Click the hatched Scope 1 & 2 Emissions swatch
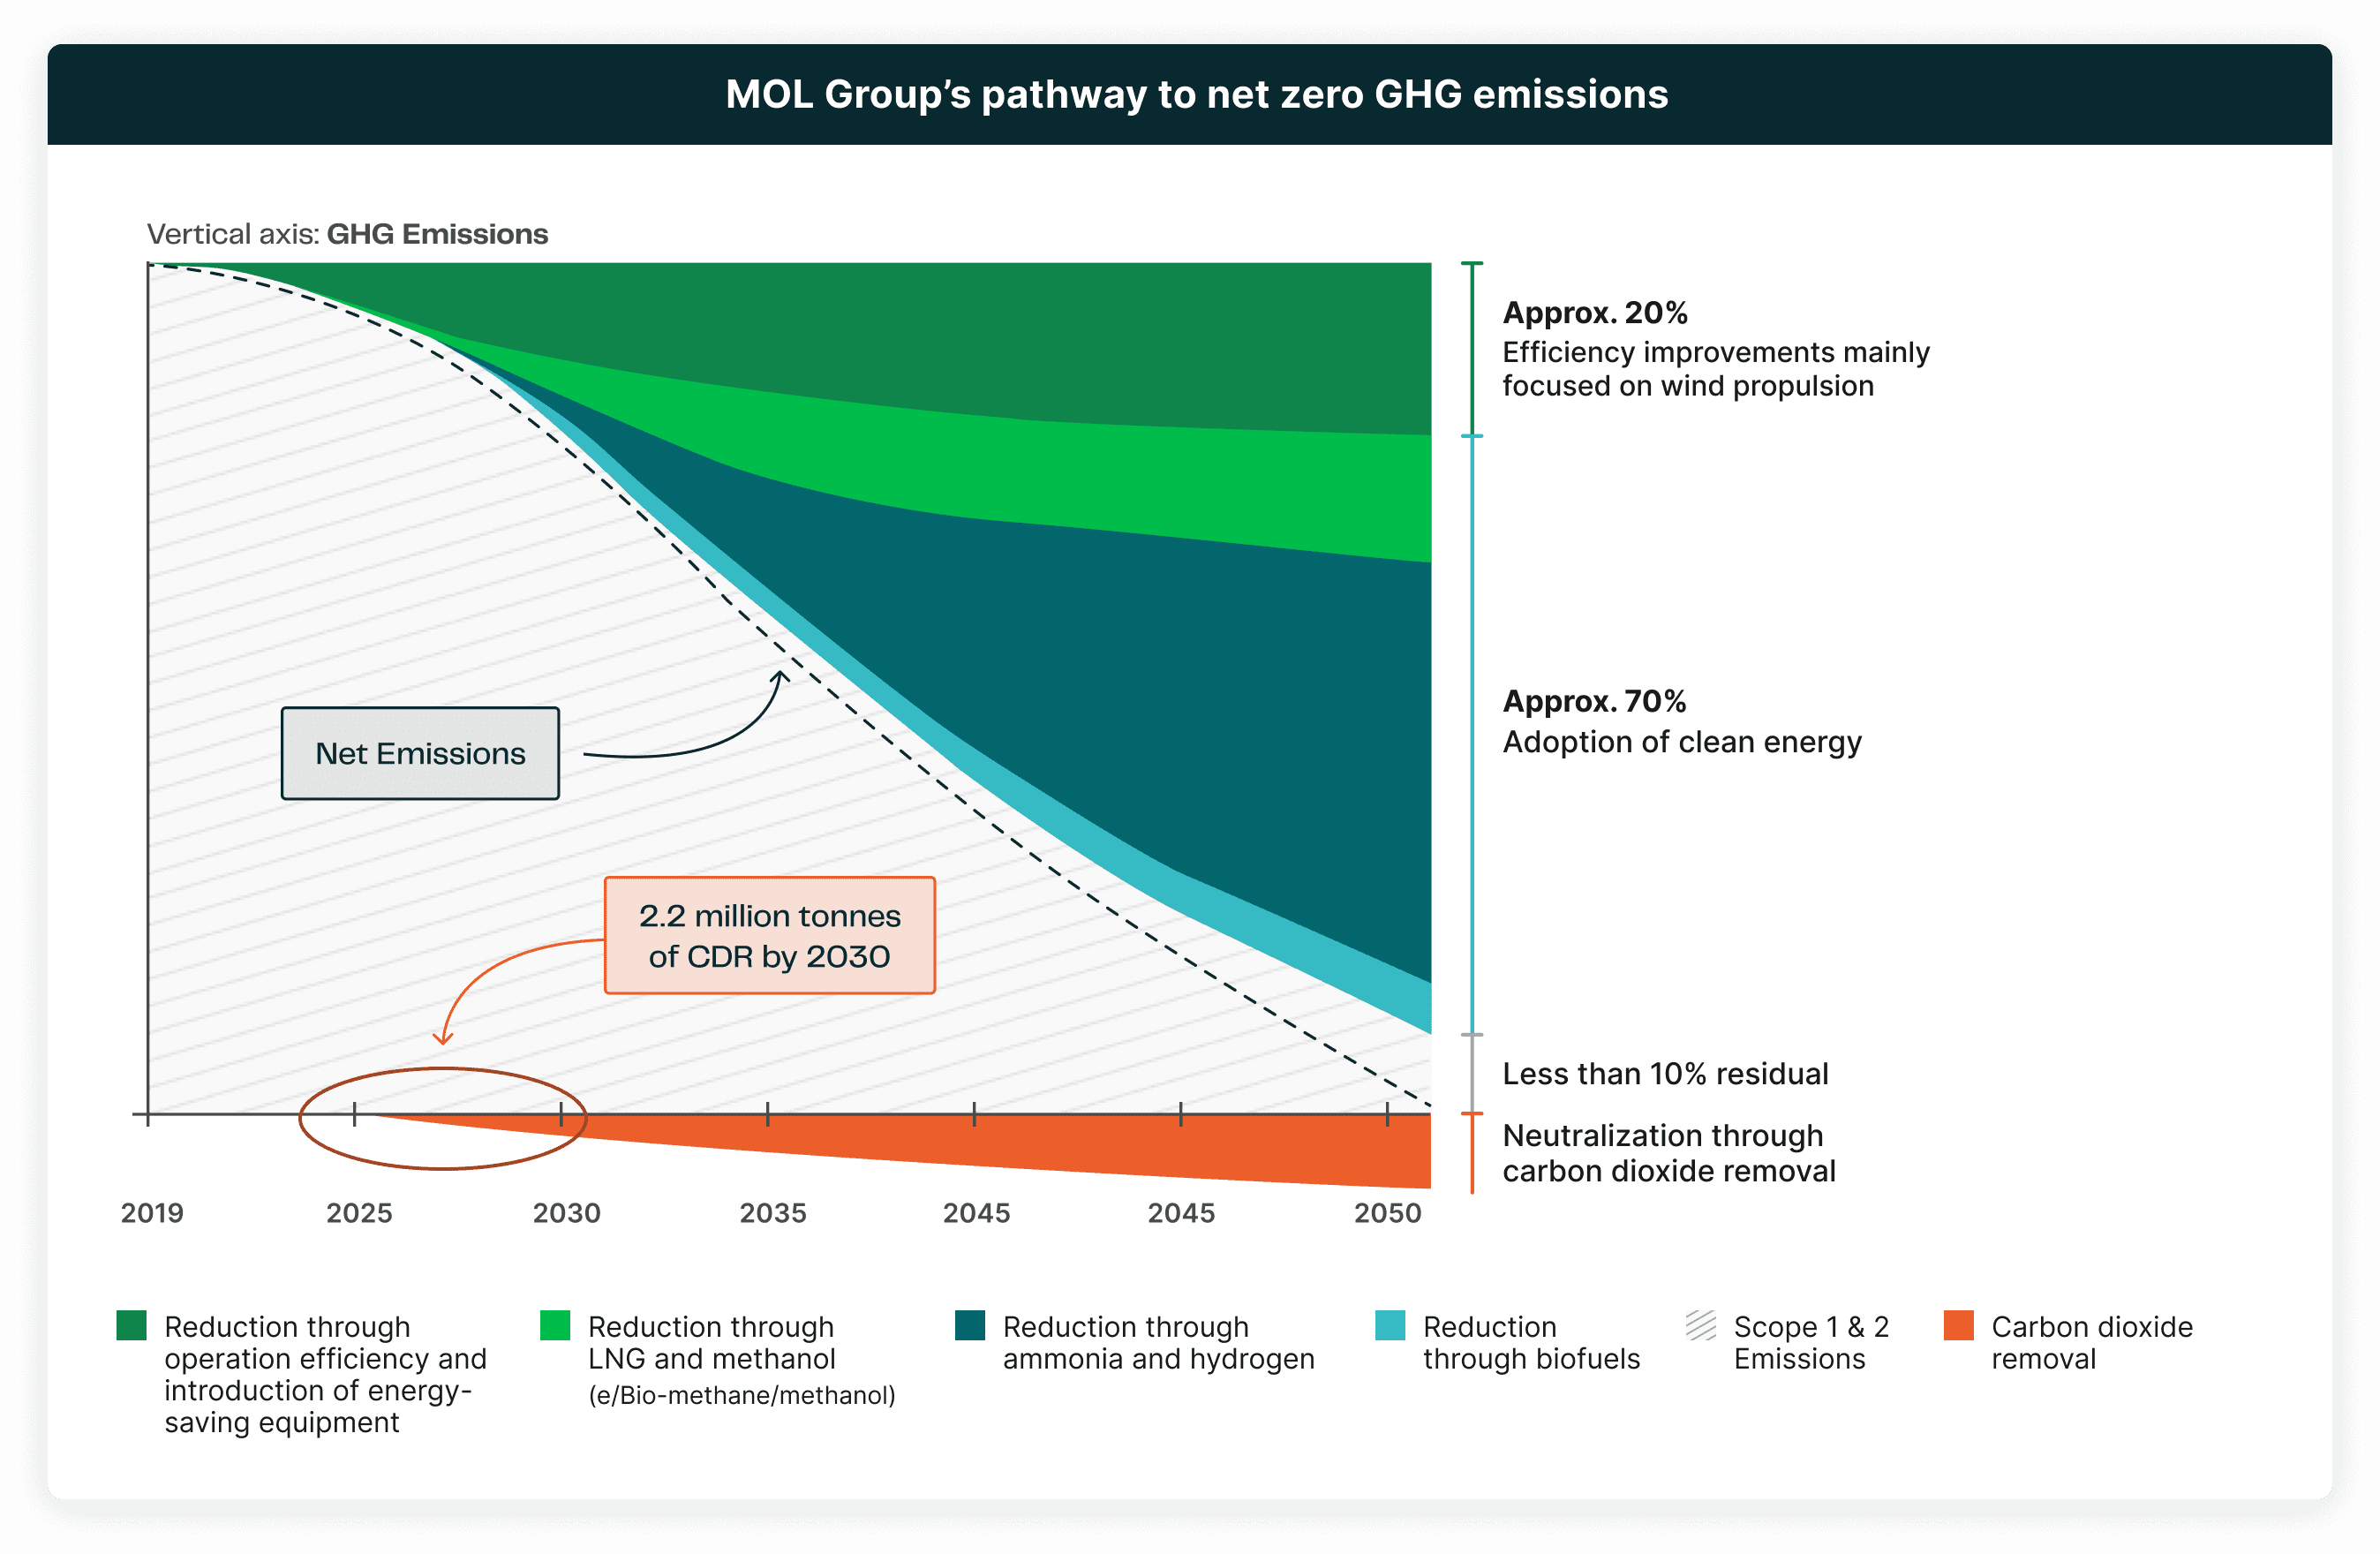2380x1554 pixels. pos(1701,1325)
